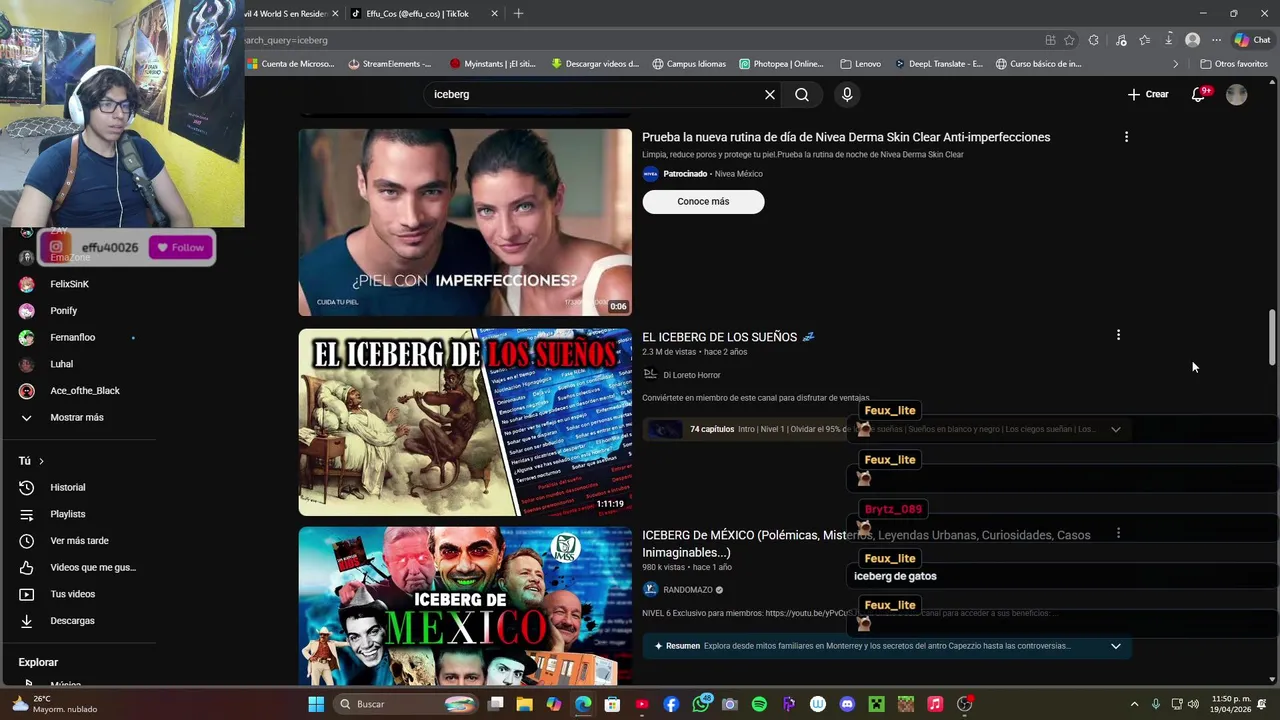Viewport: 1280px width, 720px height.
Task: Expand the Tú section chevron
Action: 41,461
